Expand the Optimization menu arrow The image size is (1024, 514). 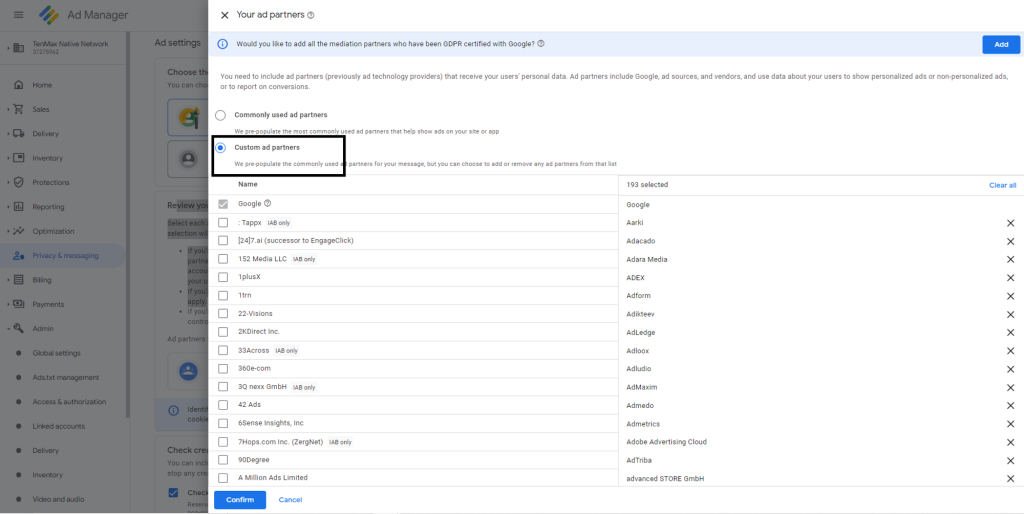click(x=8, y=231)
